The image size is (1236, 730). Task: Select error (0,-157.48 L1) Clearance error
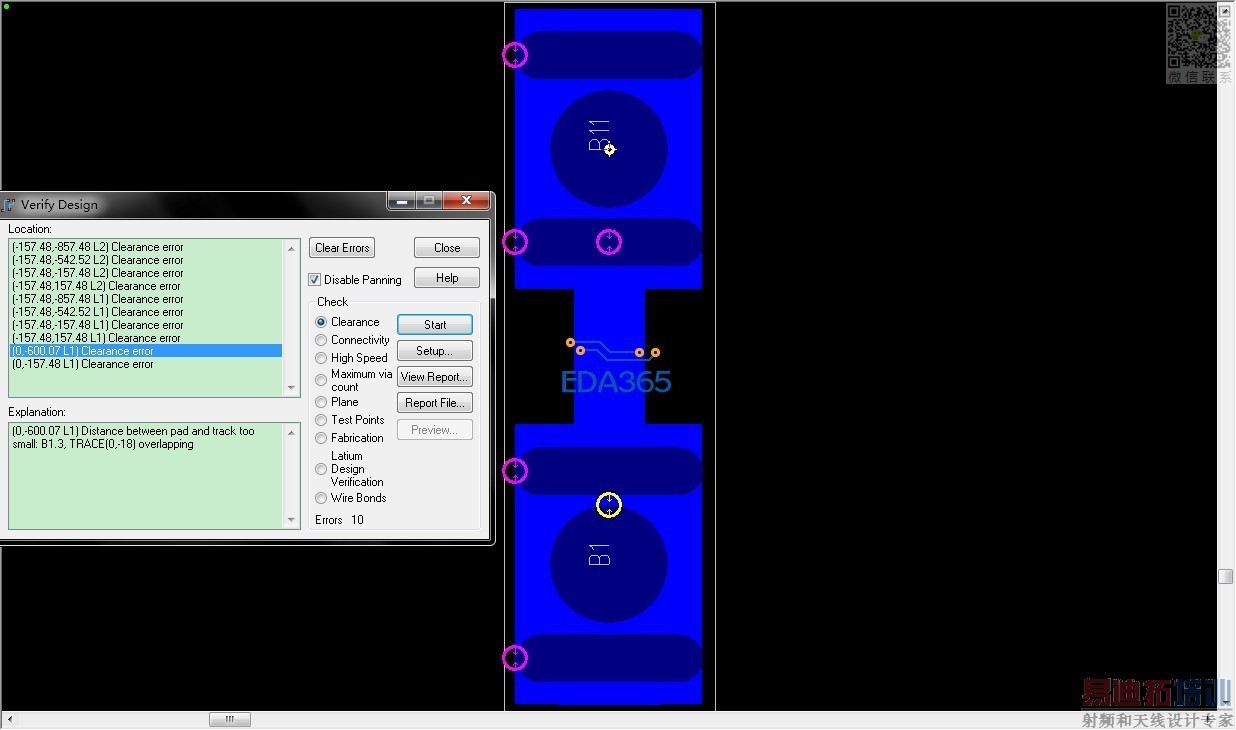[146, 364]
